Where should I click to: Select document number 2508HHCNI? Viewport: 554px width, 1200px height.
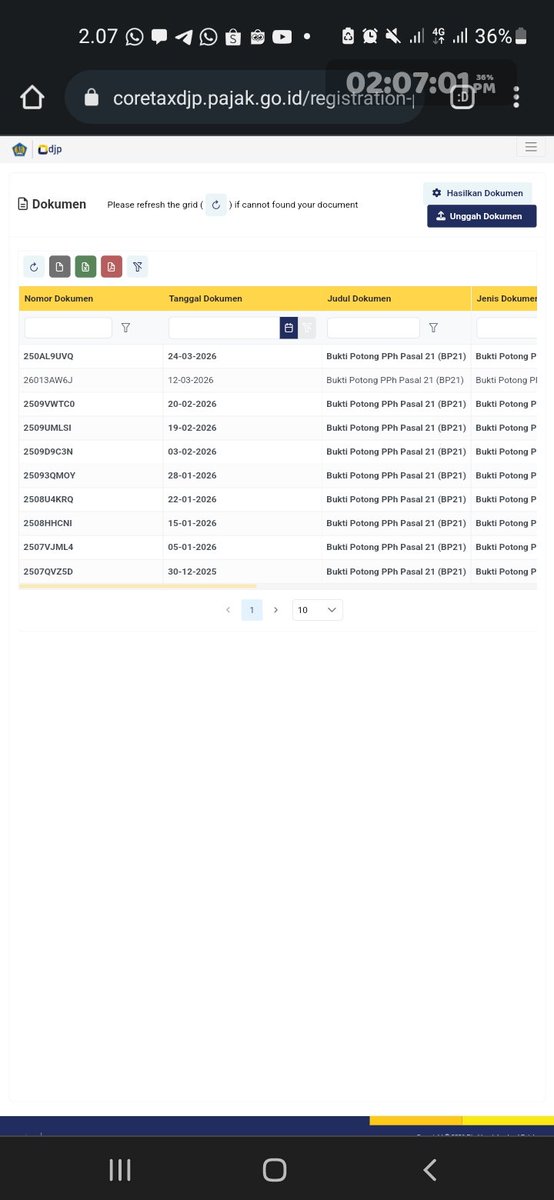(48, 524)
